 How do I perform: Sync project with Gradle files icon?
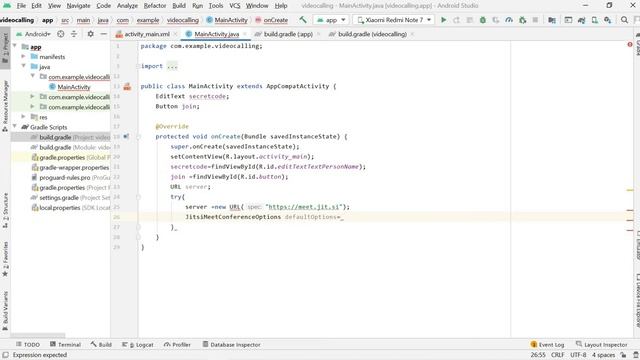(x=581, y=20)
